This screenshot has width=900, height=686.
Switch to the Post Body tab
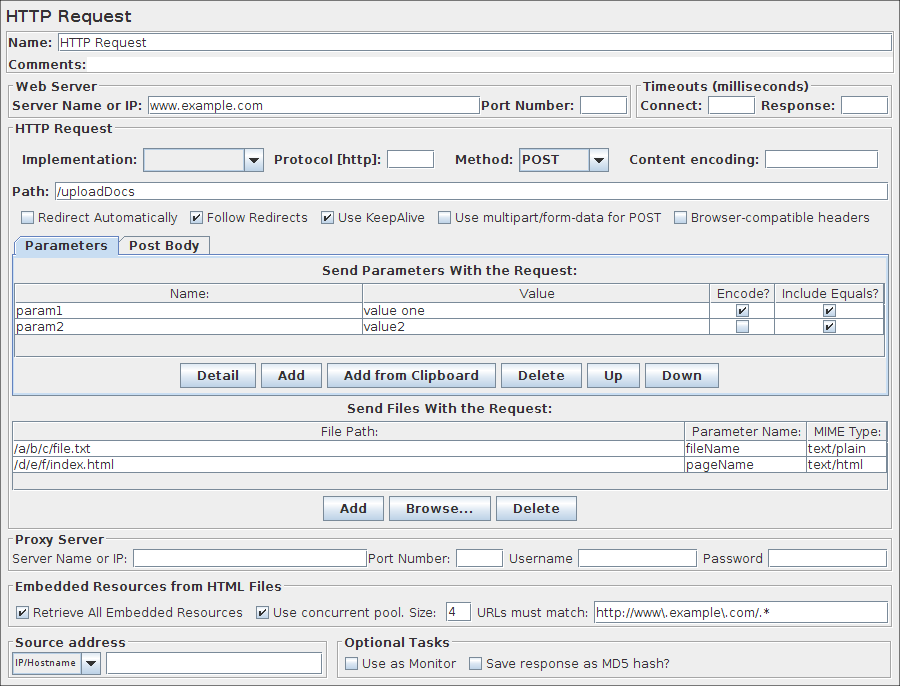[x=164, y=246]
